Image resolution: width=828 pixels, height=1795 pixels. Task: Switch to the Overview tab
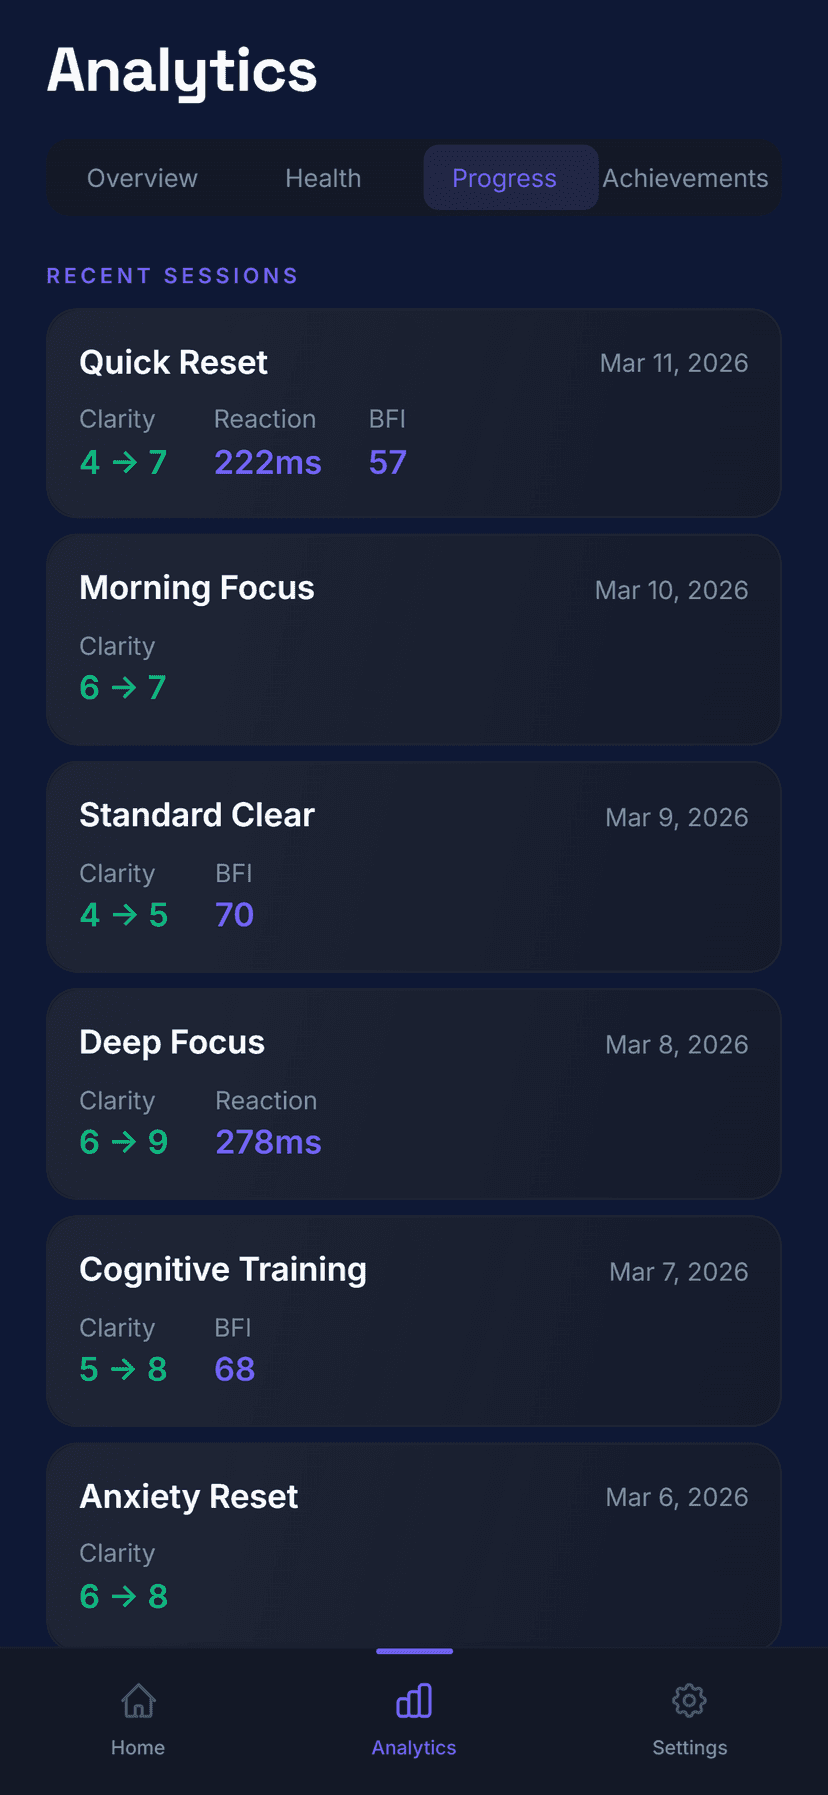(x=142, y=177)
